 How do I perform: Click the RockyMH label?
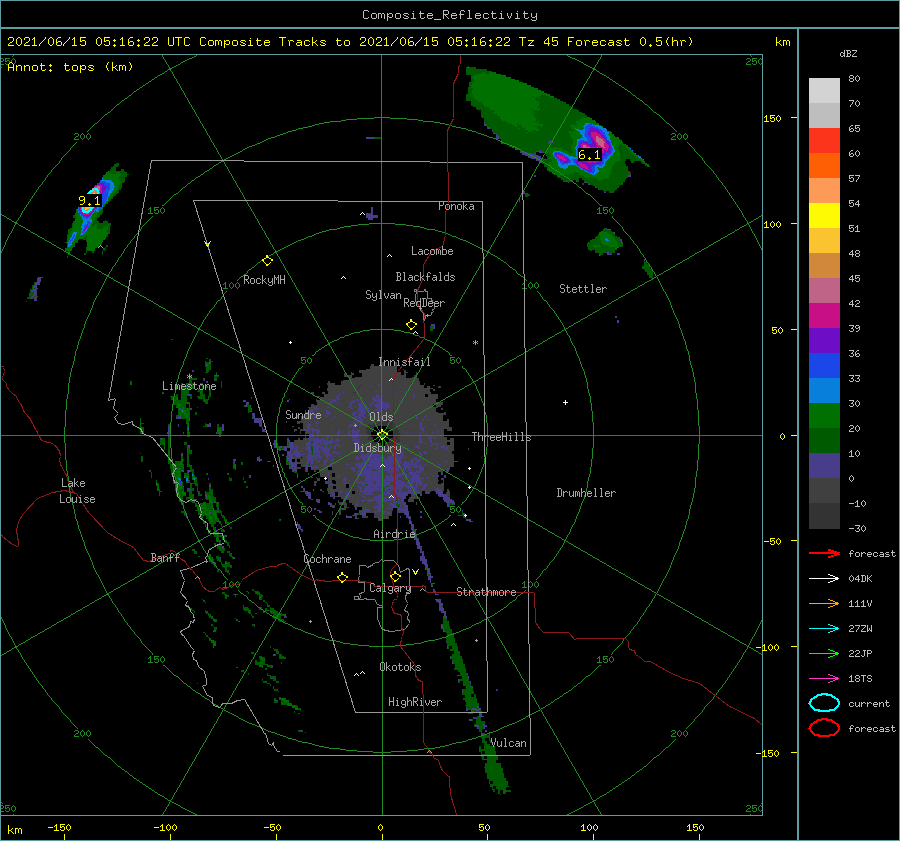[264, 280]
